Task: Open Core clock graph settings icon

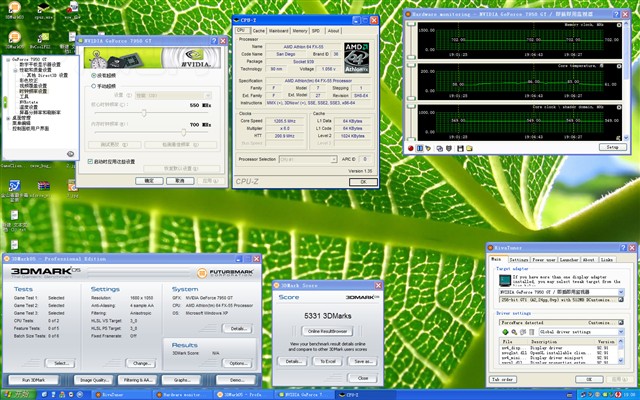Action: click(x=619, y=107)
